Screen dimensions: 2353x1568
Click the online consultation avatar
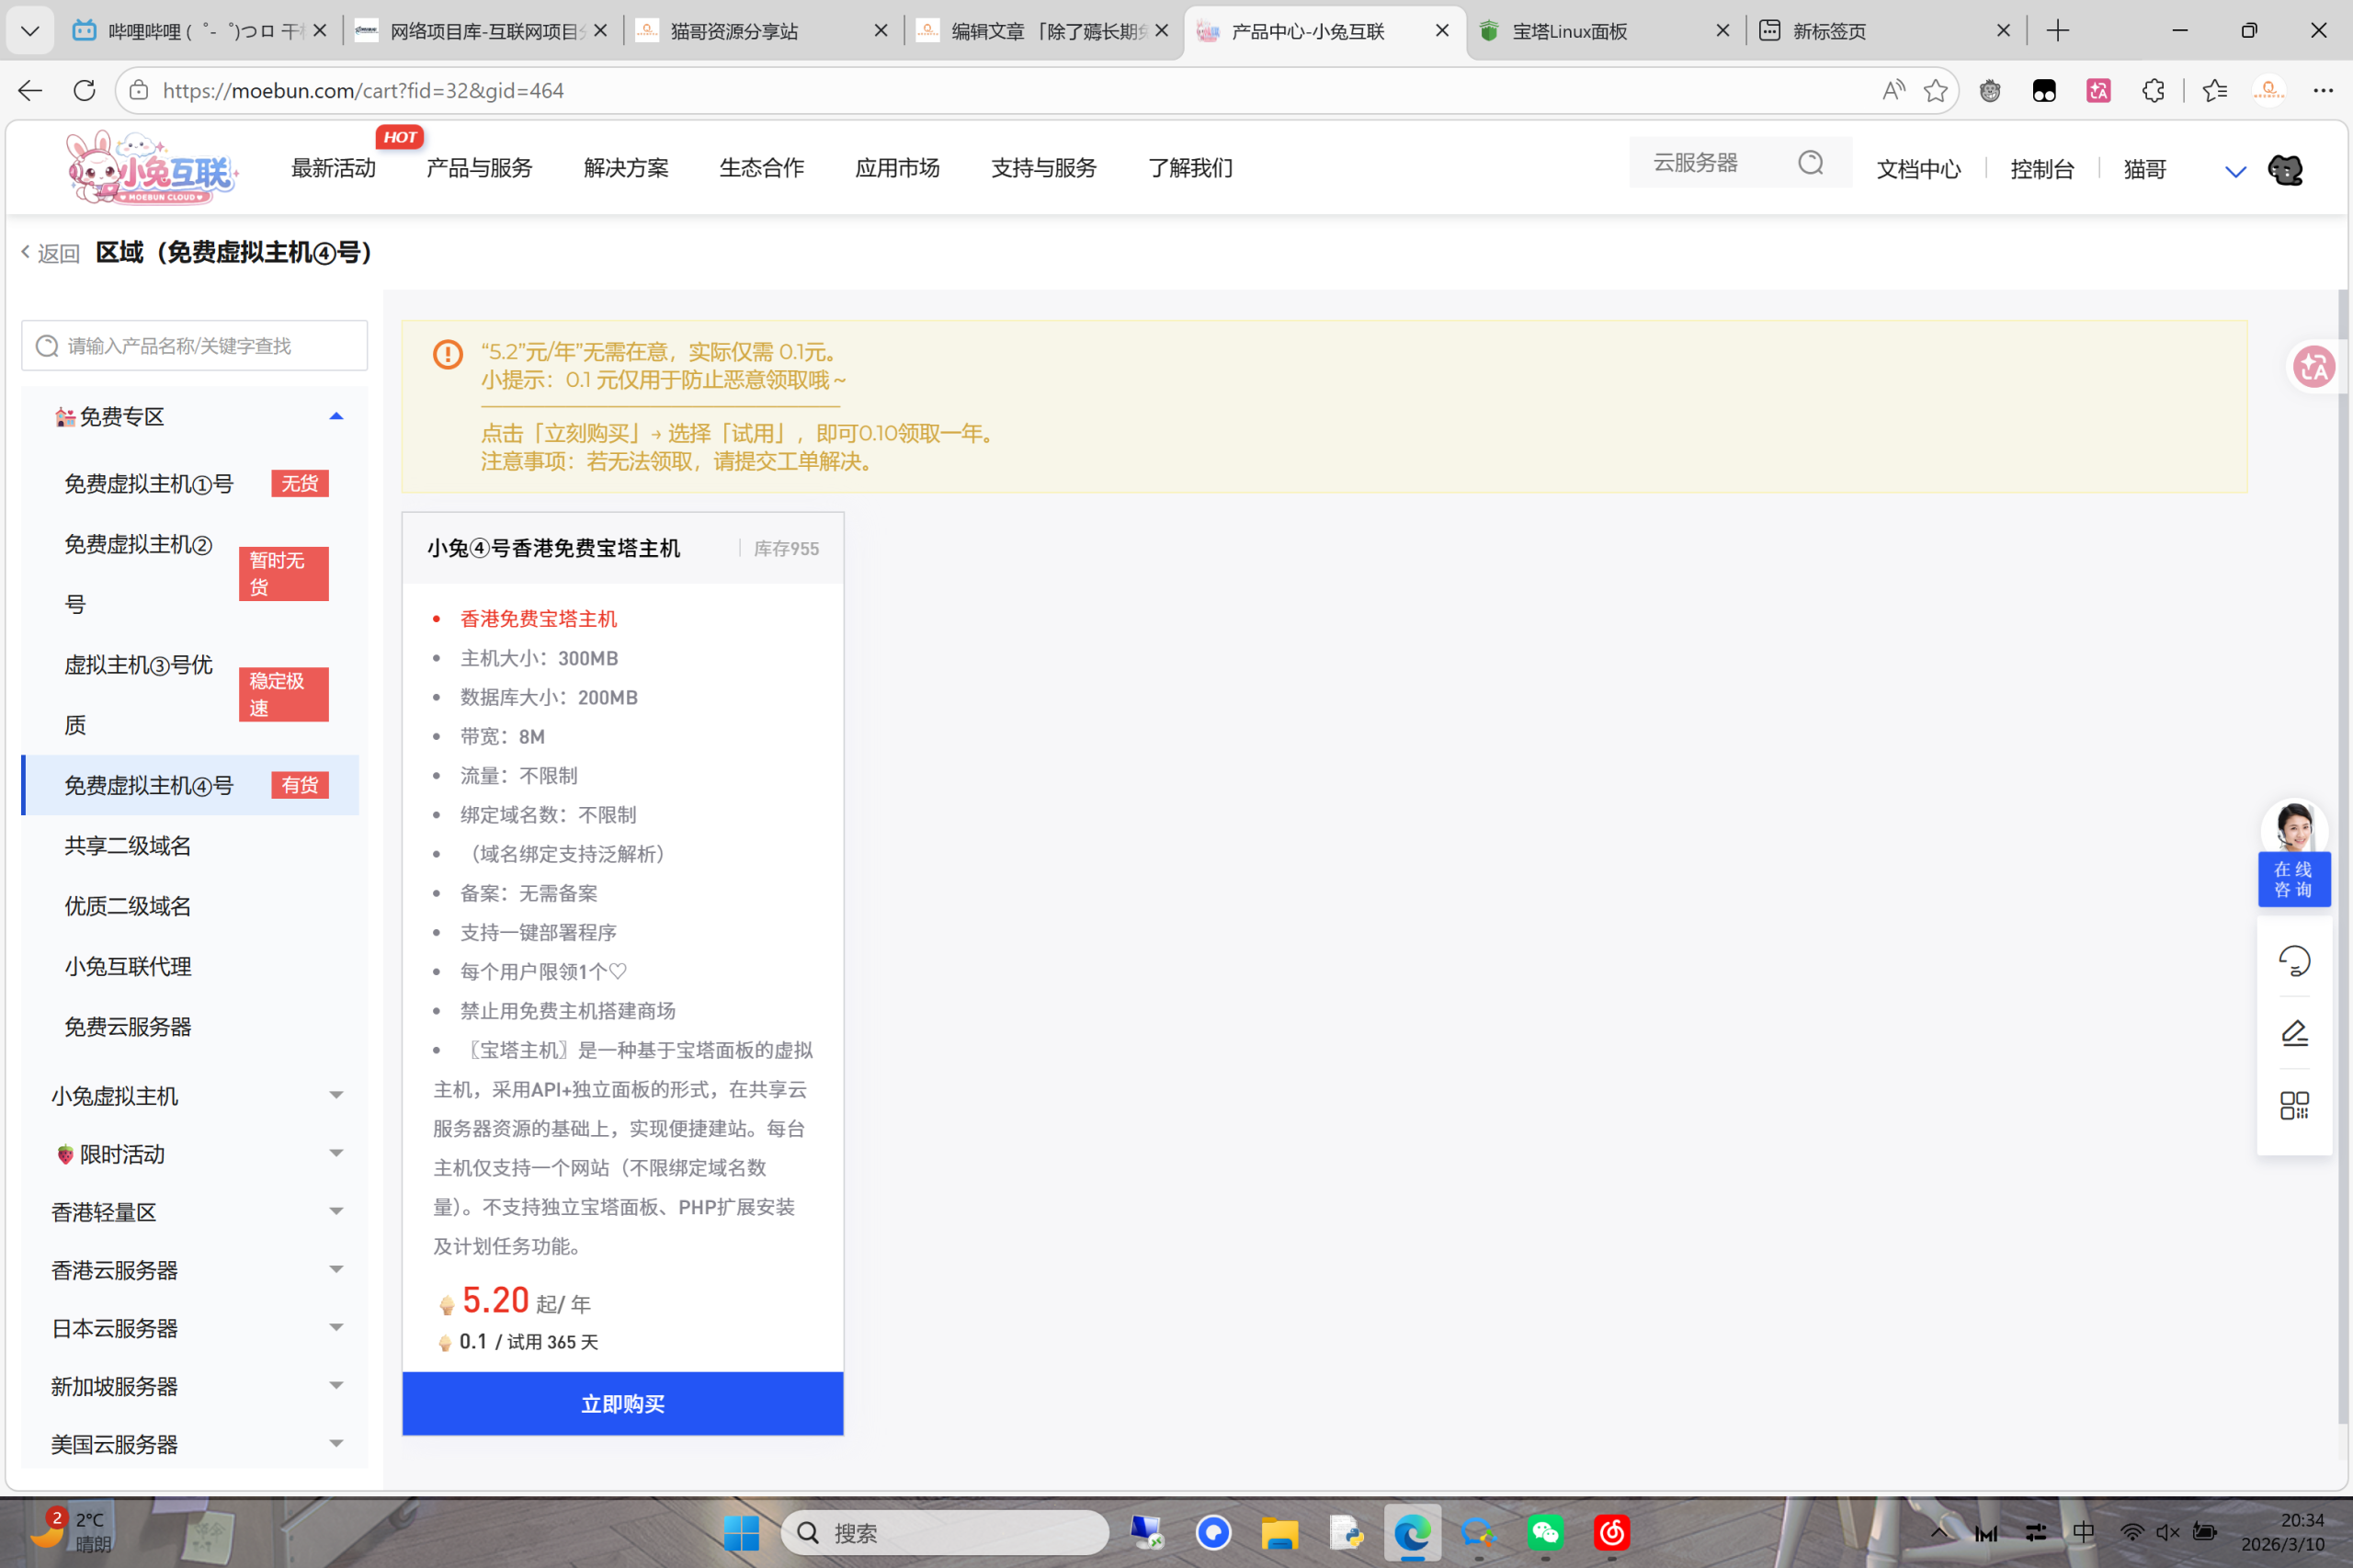click(x=2294, y=828)
